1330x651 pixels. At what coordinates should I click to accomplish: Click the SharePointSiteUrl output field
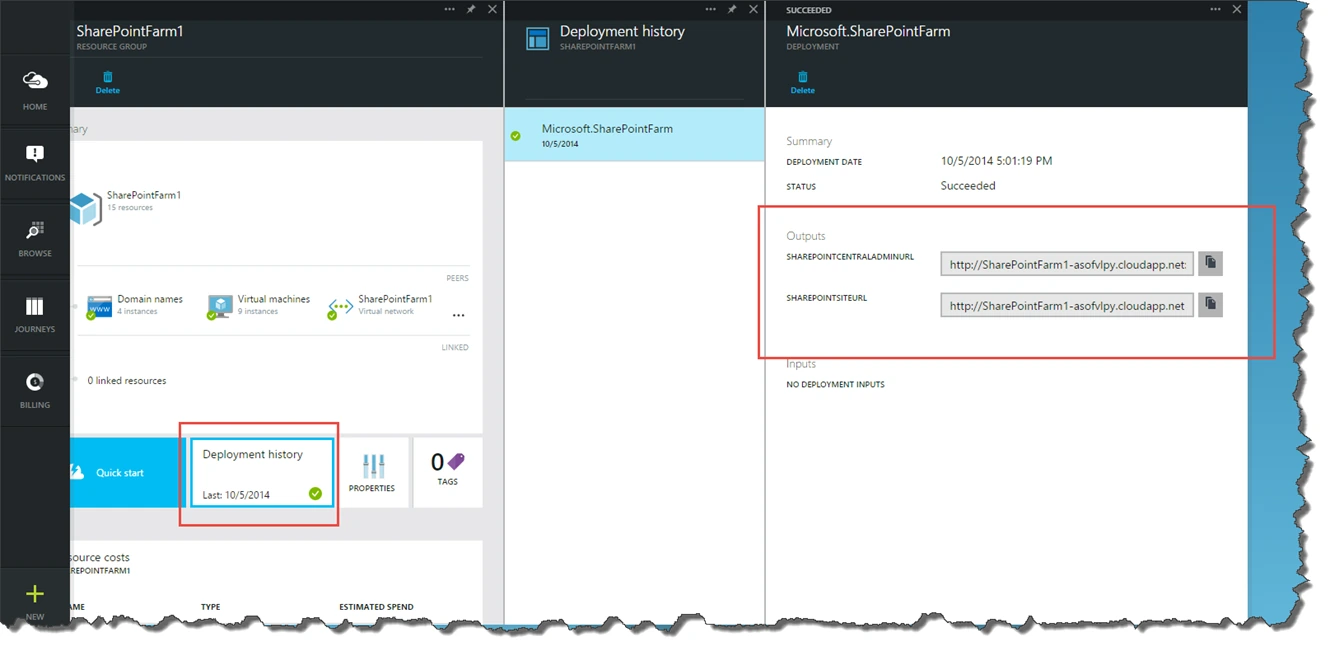click(x=1067, y=305)
